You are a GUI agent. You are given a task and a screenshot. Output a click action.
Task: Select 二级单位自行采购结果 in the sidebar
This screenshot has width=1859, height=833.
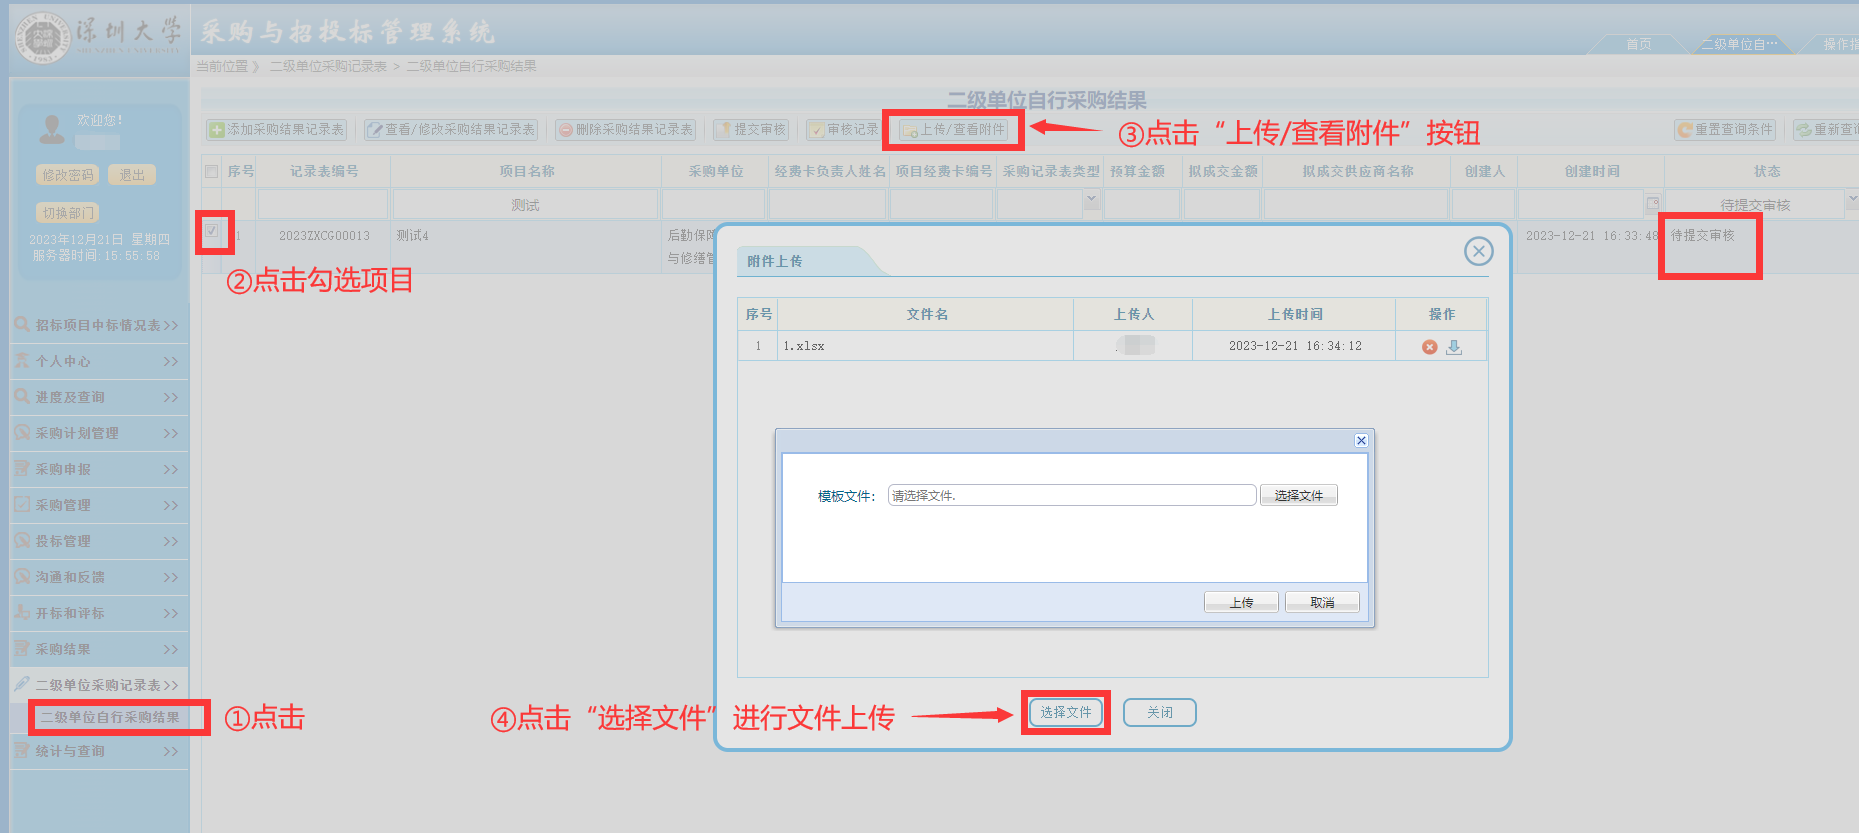(110, 717)
